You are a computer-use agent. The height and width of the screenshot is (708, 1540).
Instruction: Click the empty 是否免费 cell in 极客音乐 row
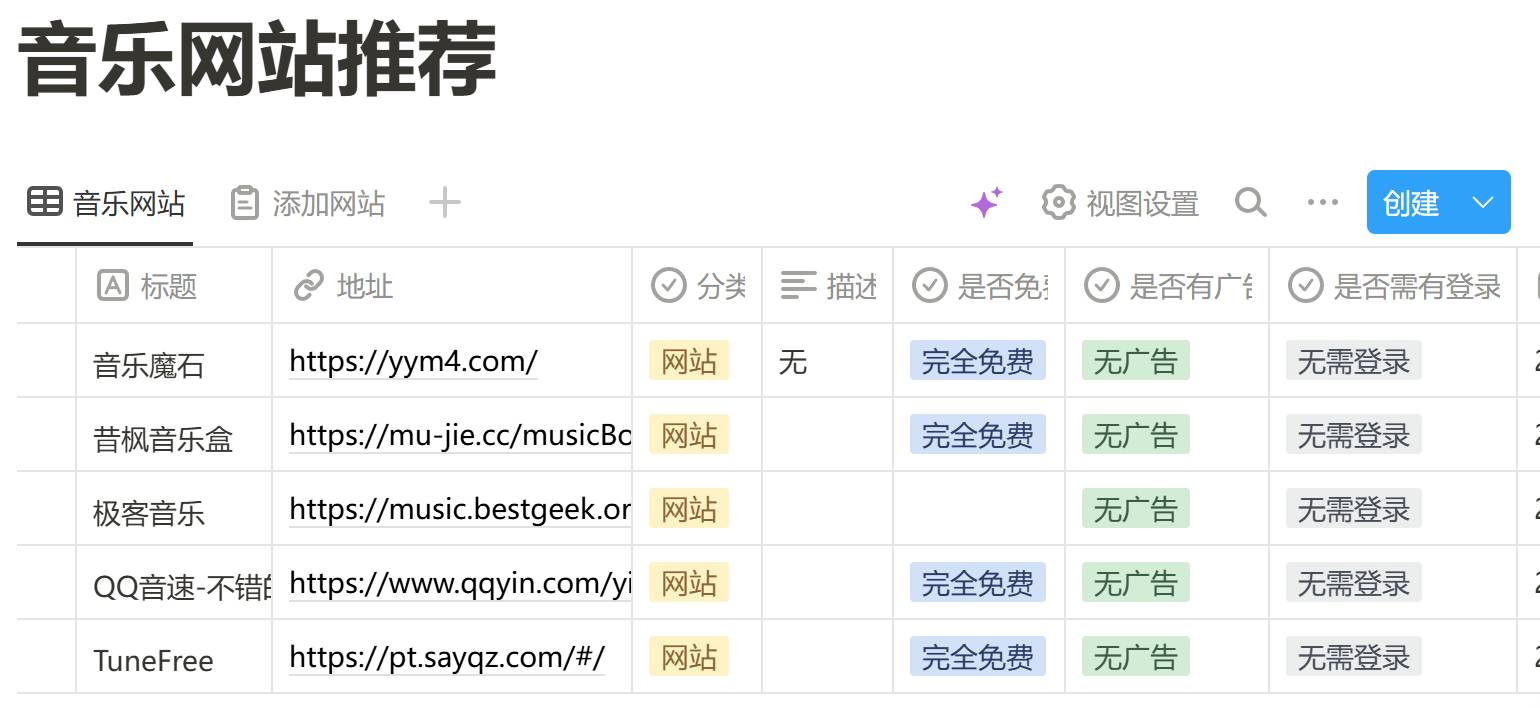point(979,509)
